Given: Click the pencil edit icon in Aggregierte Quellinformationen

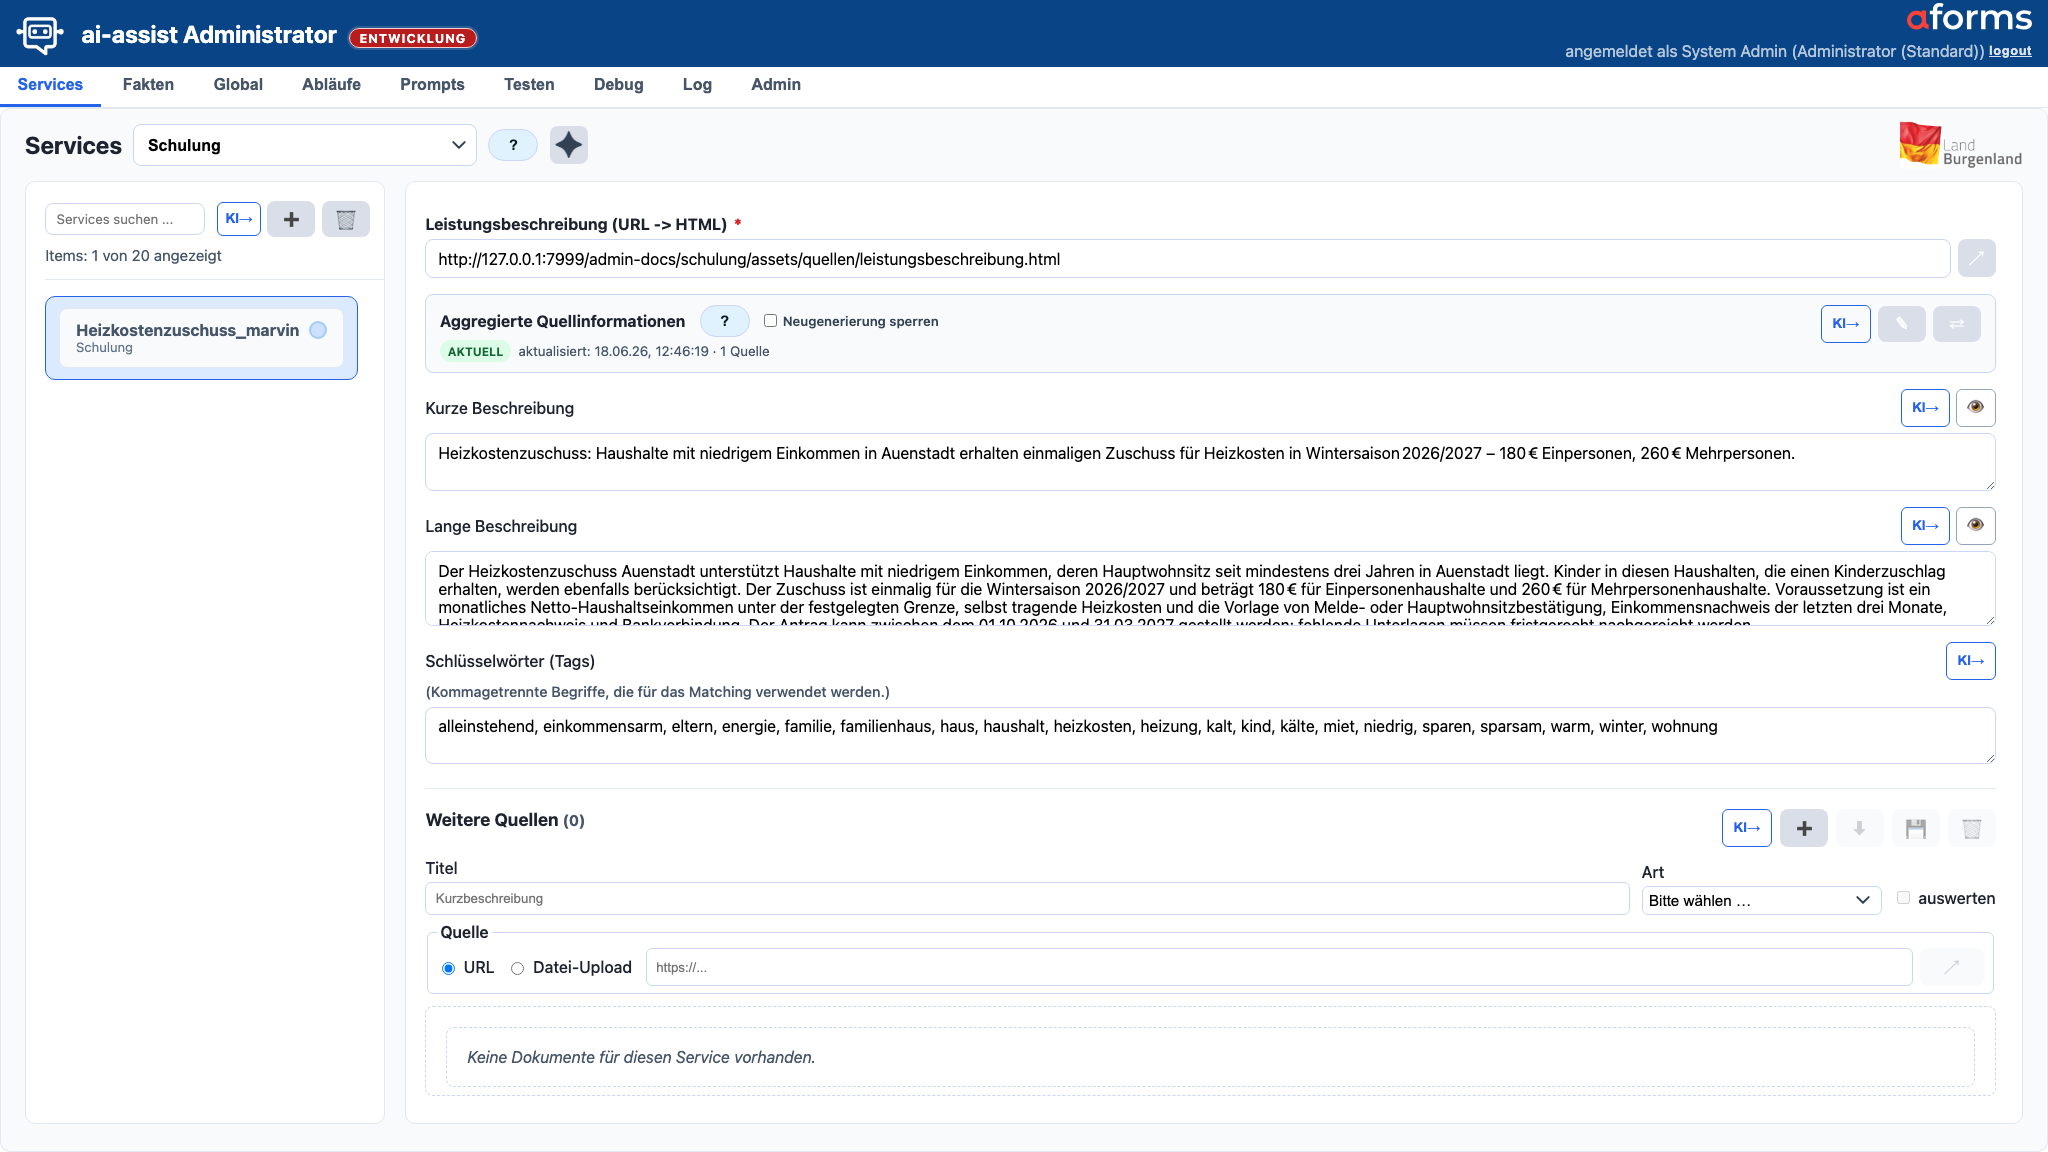Looking at the screenshot, I should tap(1902, 324).
